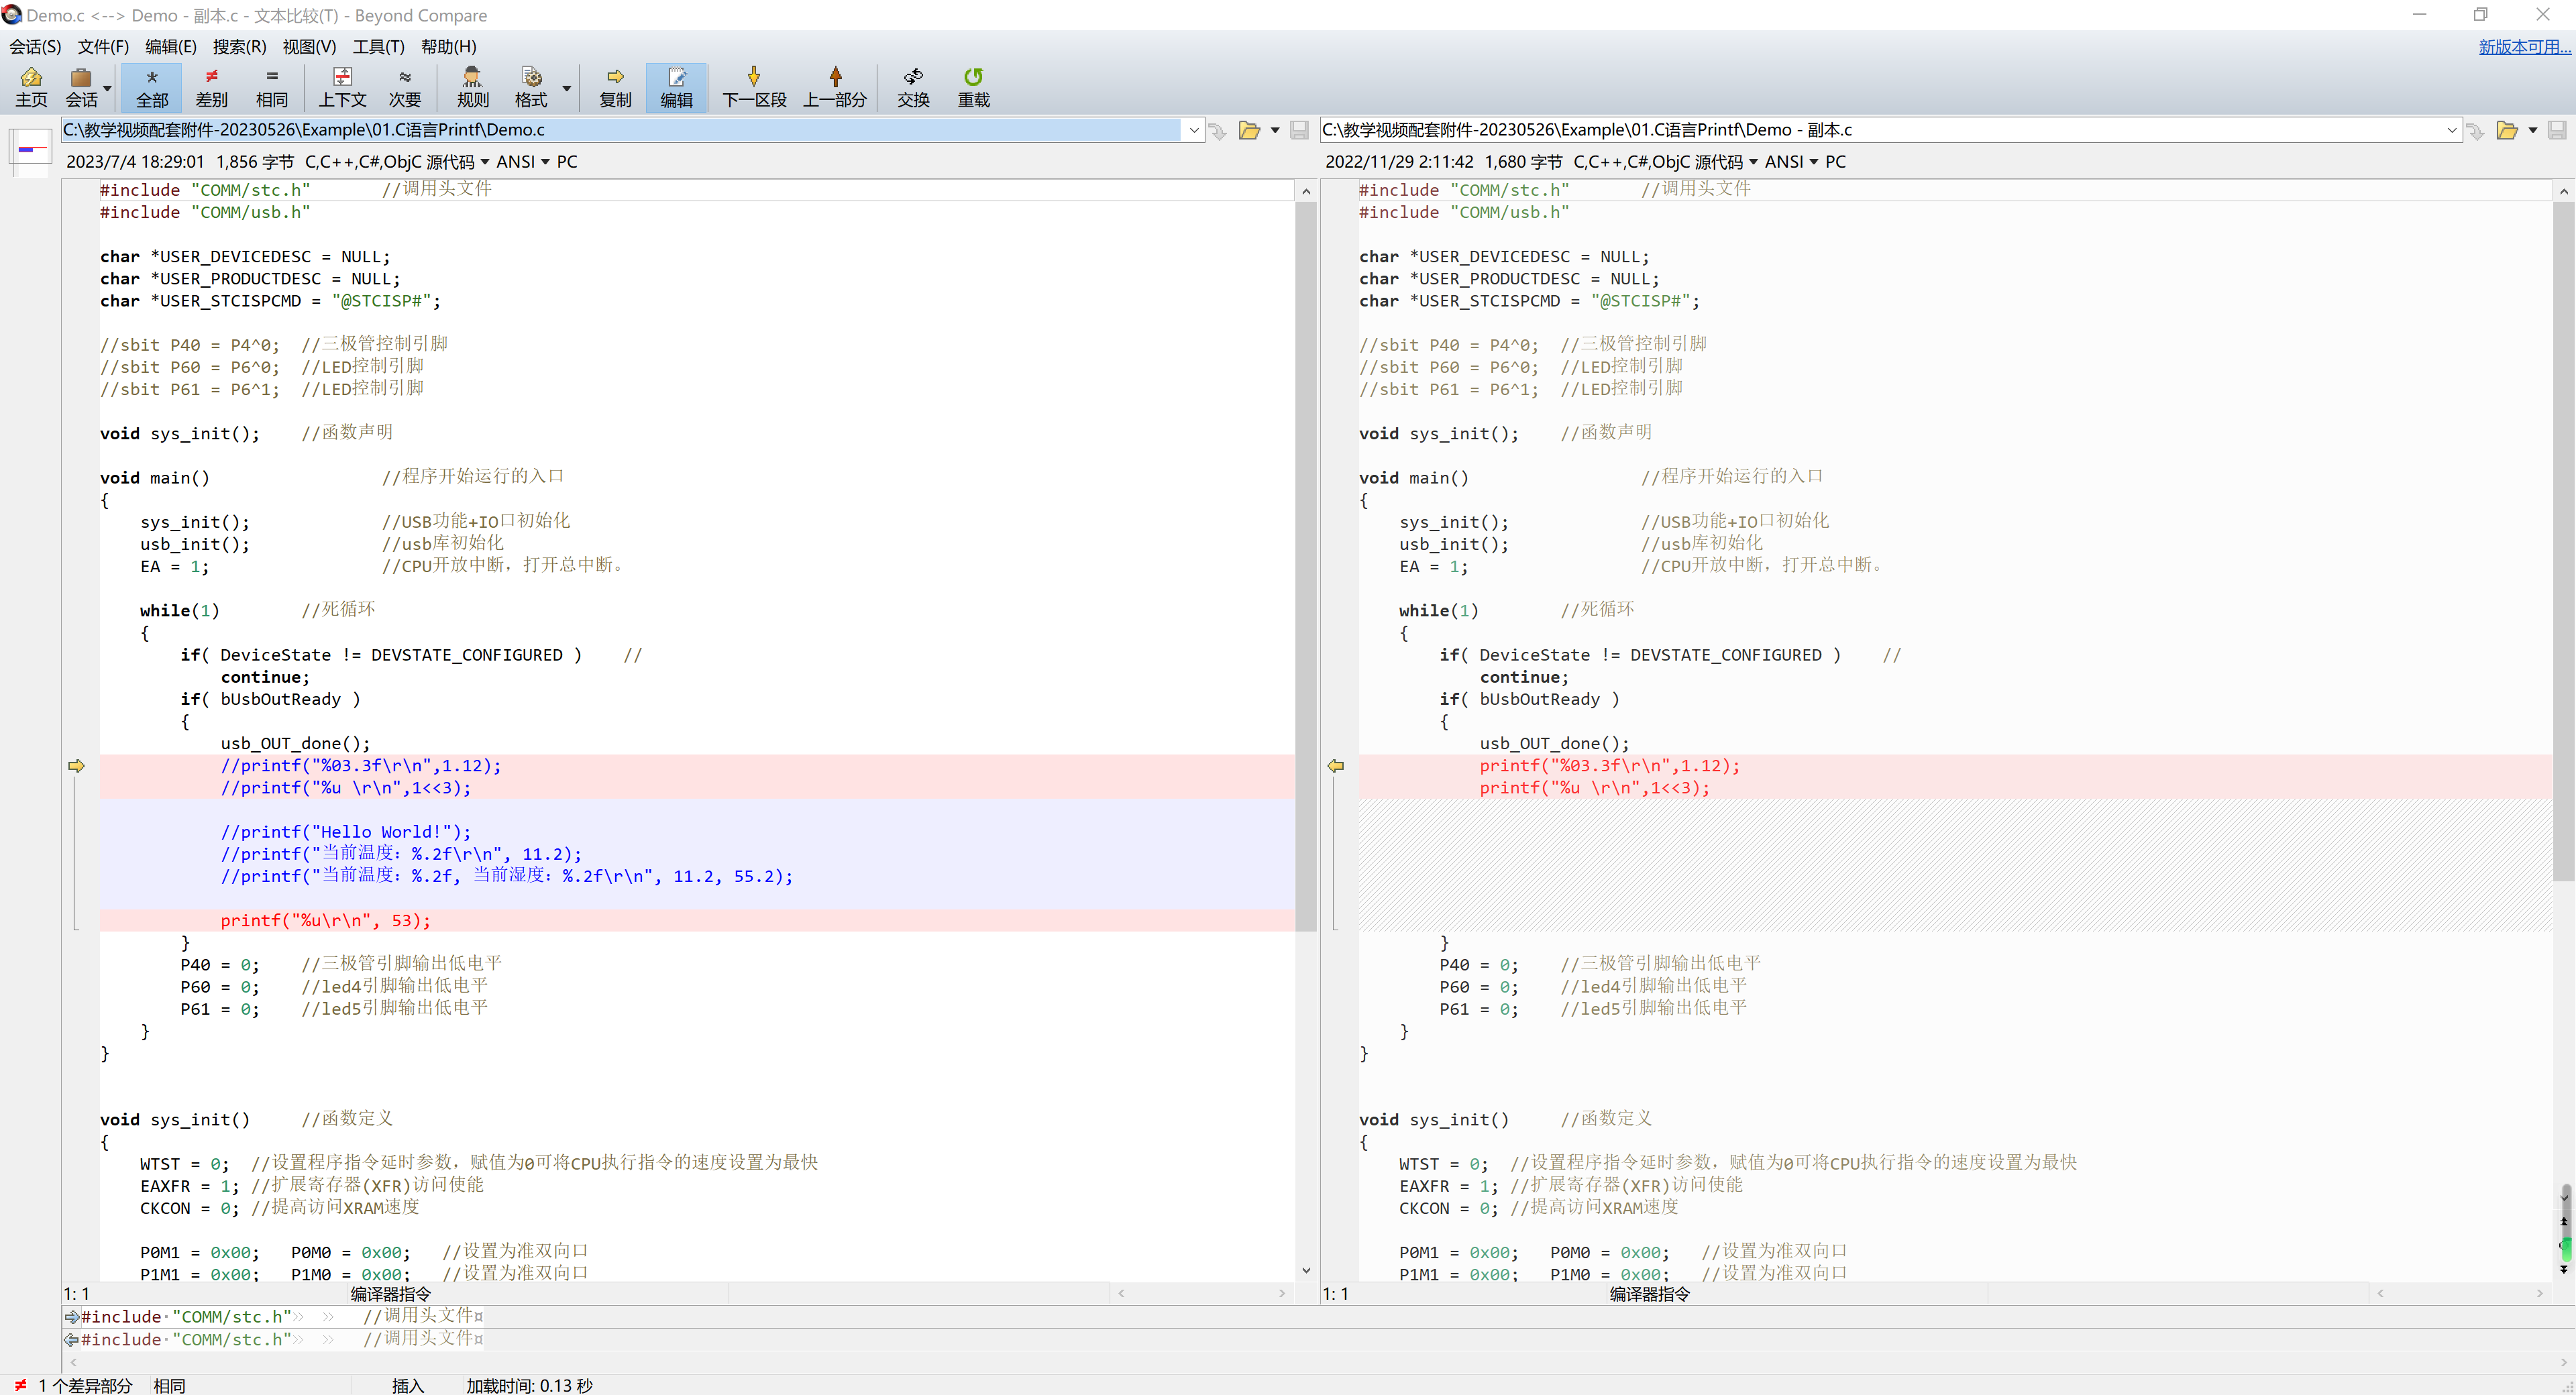Open the Tools (工具) menu
The image size is (2576, 1395).
(378, 46)
